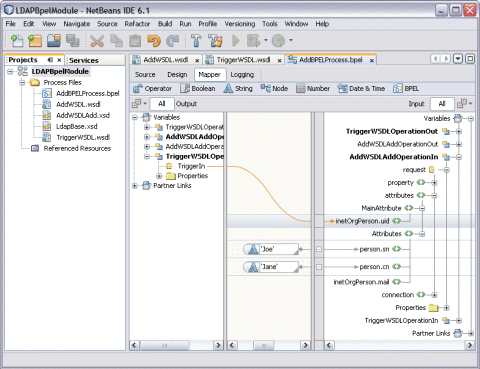Switch to the Services panel tab

click(x=84, y=60)
